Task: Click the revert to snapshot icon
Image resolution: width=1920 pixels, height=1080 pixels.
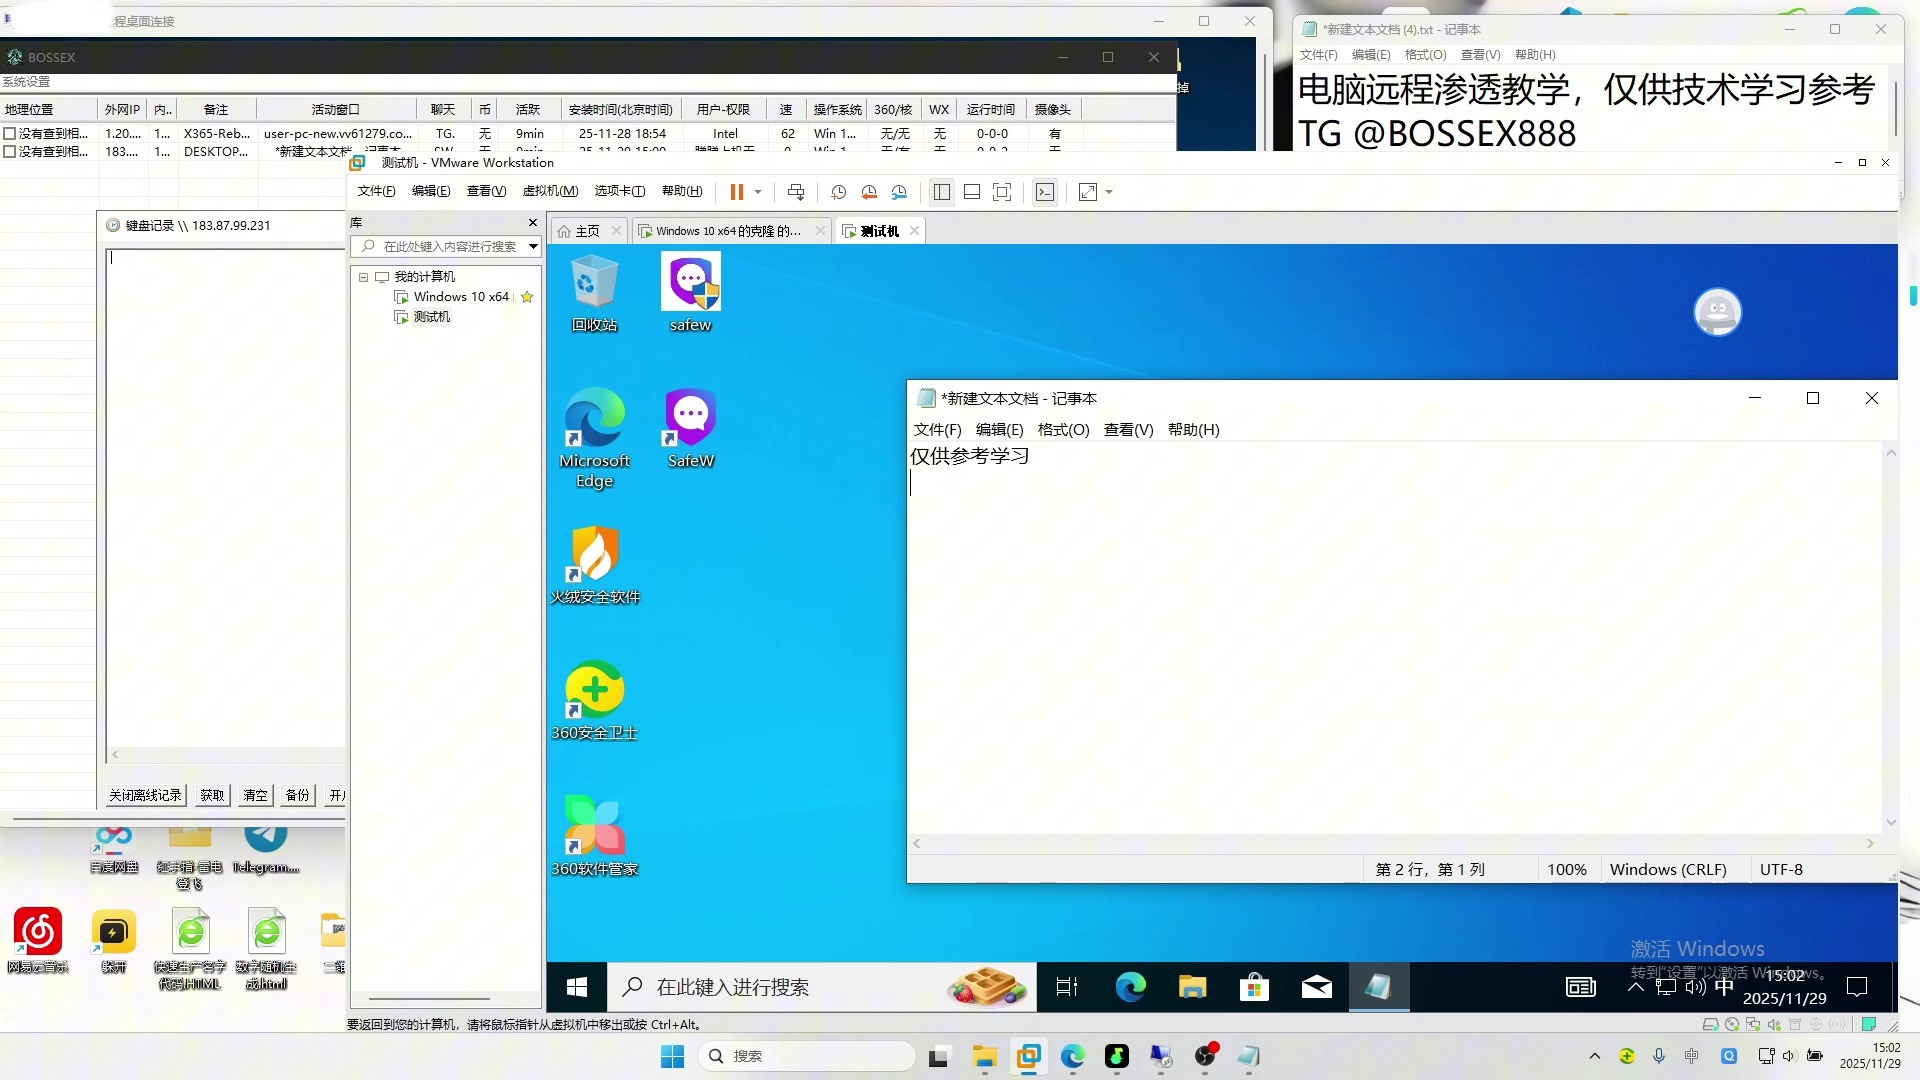Action: pos(869,192)
